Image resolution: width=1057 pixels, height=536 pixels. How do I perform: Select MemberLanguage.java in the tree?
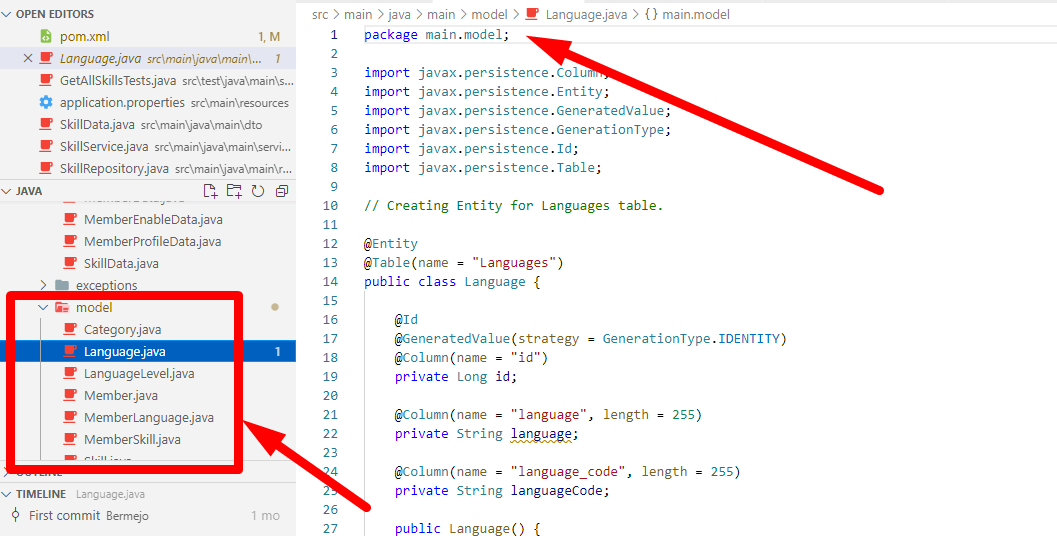pos(148,418)
